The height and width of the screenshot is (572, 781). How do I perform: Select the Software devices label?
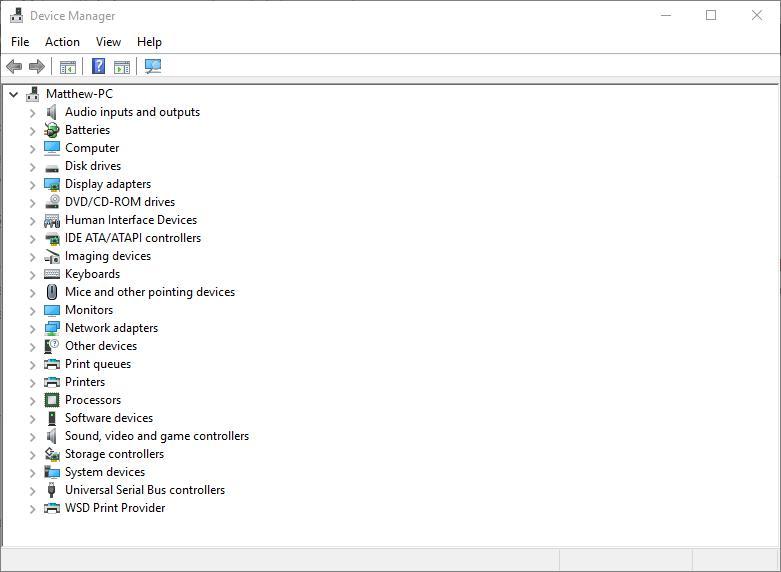pyautogui.click(x=109, y=418)
